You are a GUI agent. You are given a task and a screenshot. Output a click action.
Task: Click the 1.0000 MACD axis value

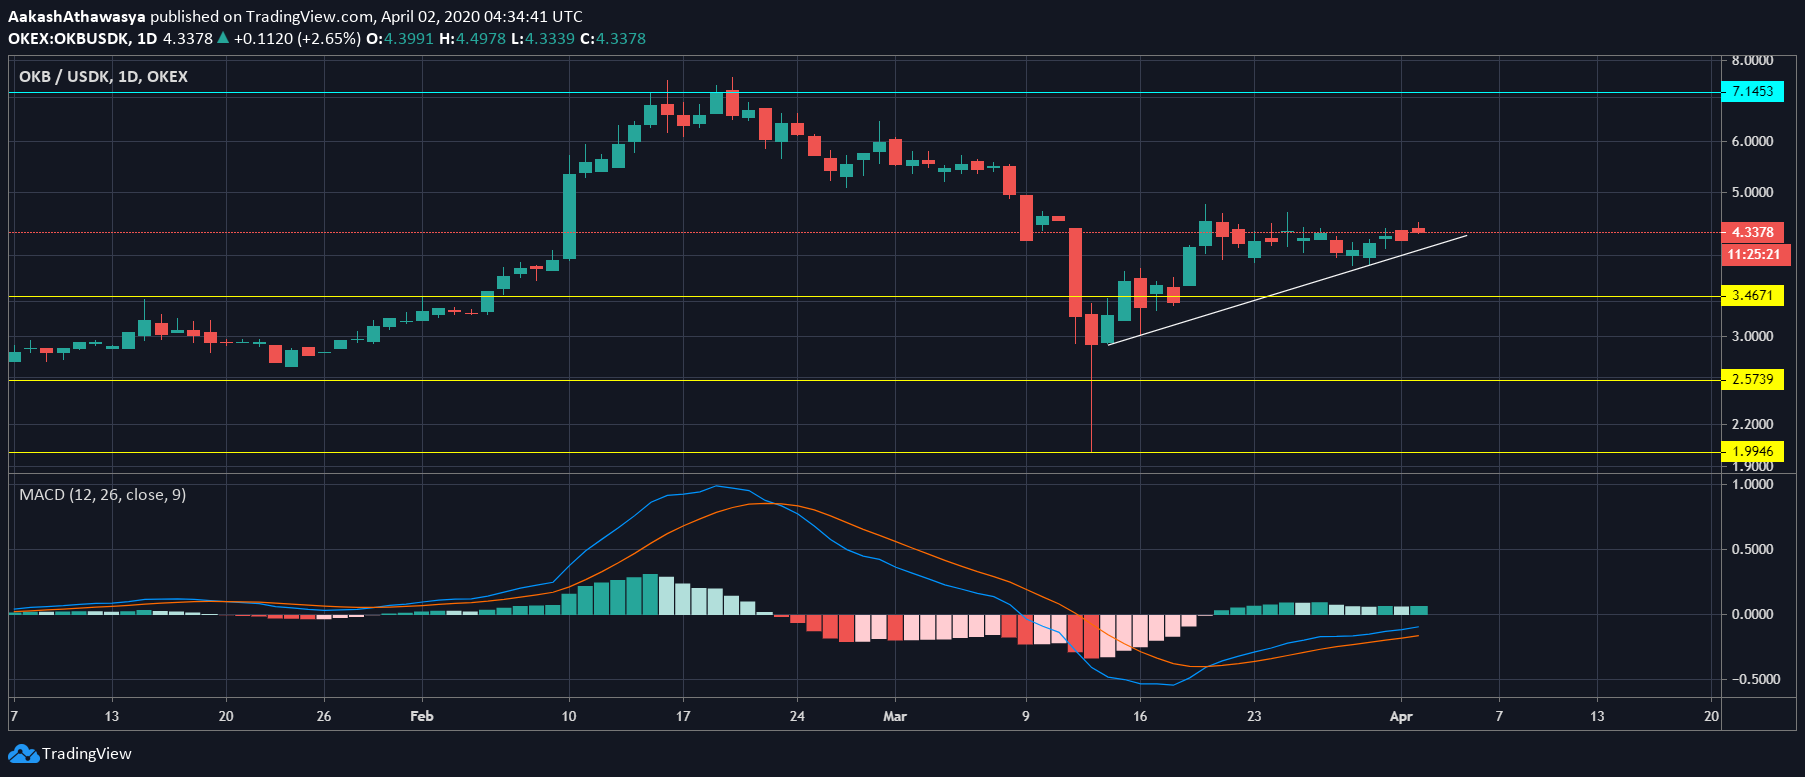[1752, 484]
